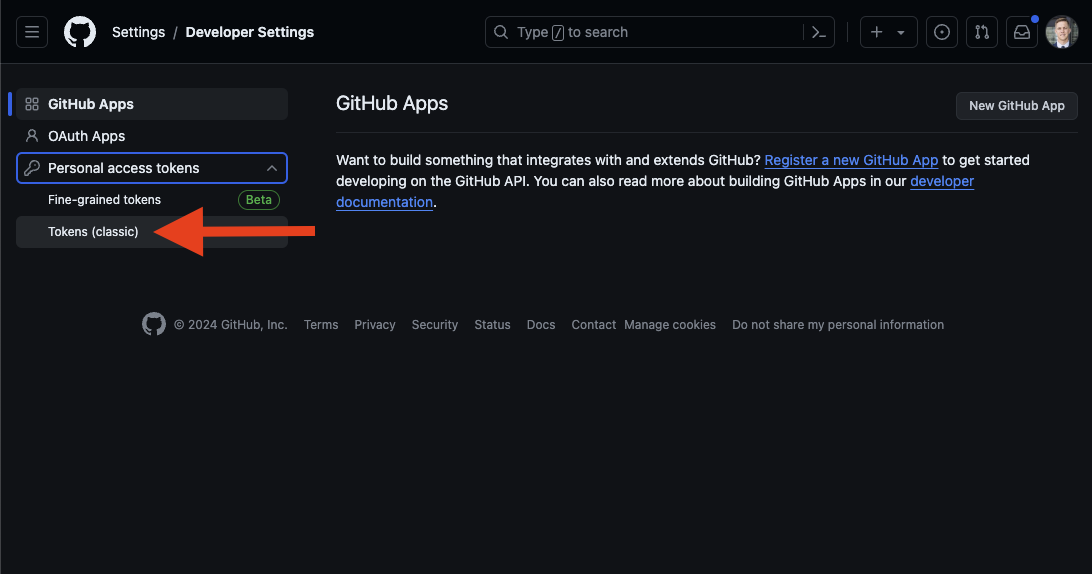Open the developer documentation link
The width and height of the screenshot is (1092, 574).
941,181
